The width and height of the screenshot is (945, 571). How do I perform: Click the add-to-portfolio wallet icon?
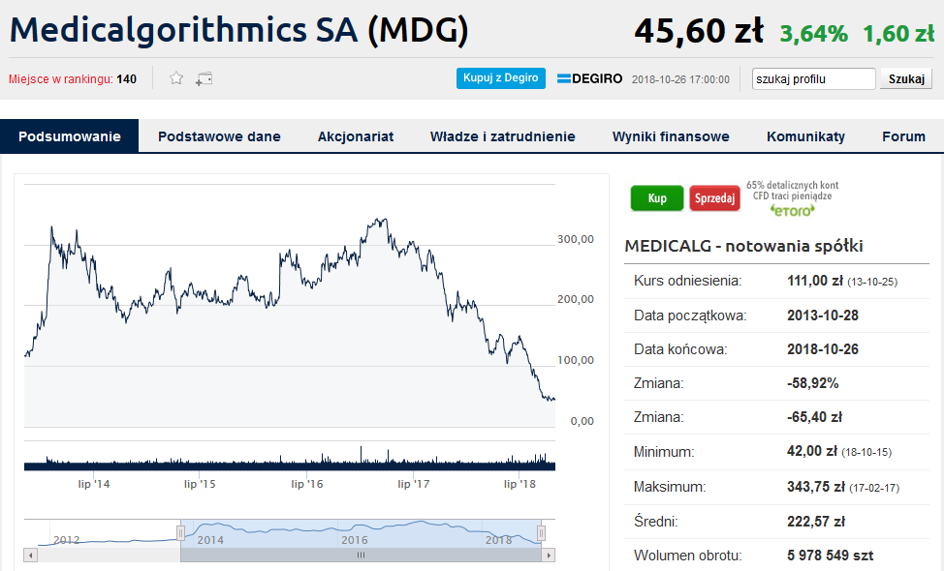(204, 78)
